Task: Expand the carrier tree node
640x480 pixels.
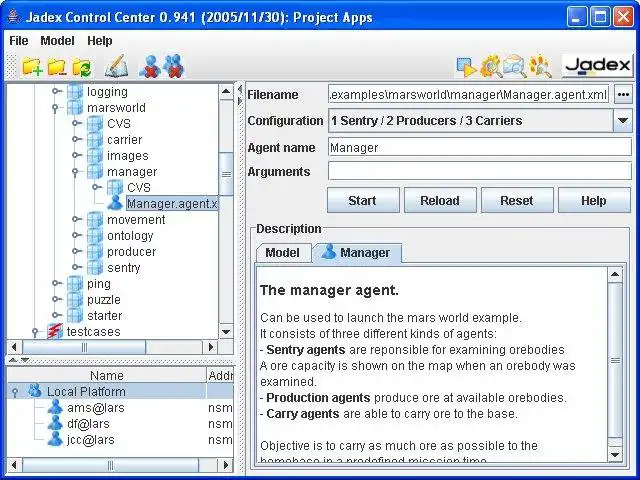Action: 77,139
